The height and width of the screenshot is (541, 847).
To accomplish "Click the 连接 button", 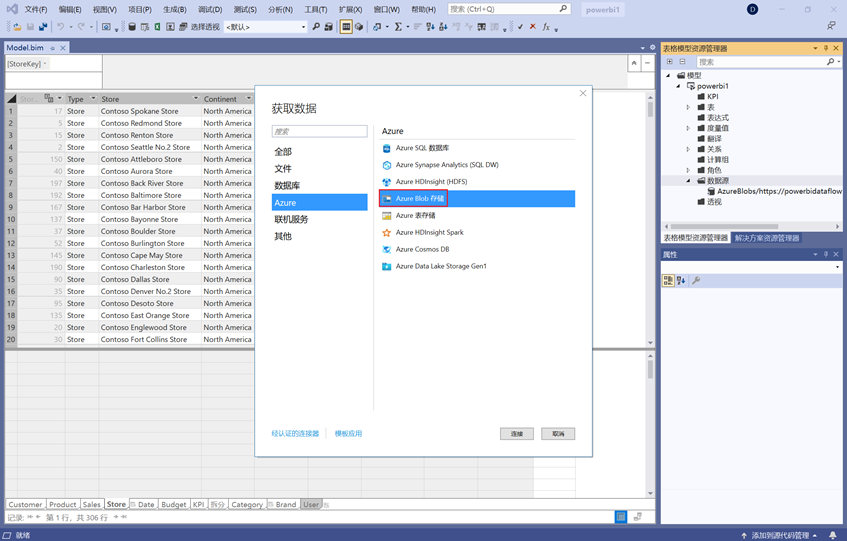I will [516, 434].
